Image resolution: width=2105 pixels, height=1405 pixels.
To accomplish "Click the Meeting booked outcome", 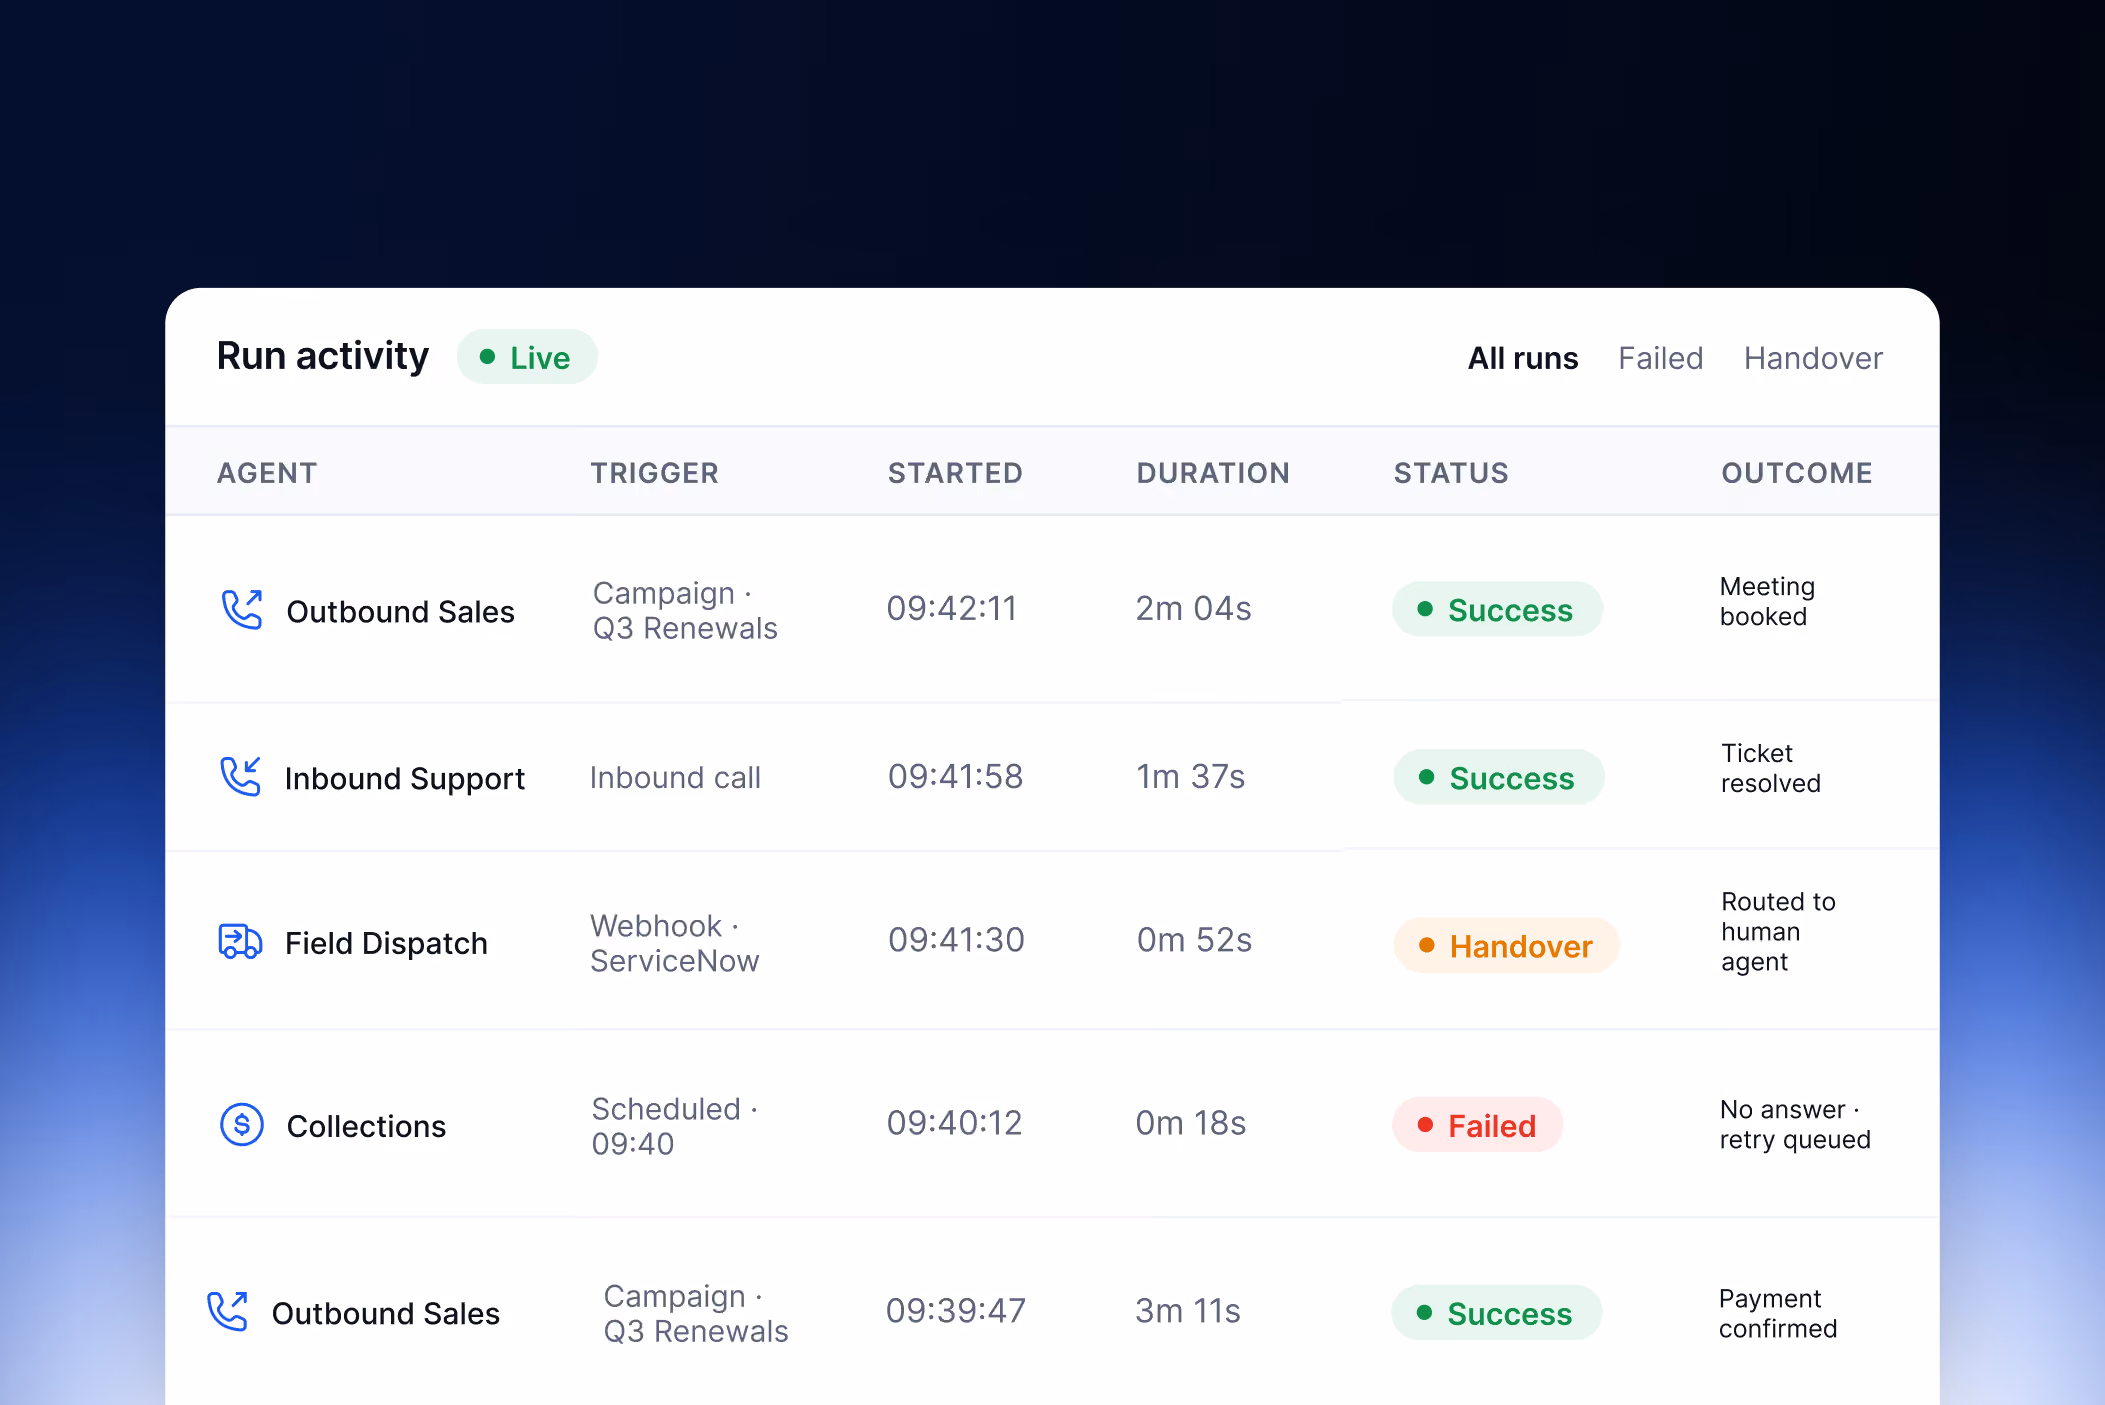I will coord(1767,601).
